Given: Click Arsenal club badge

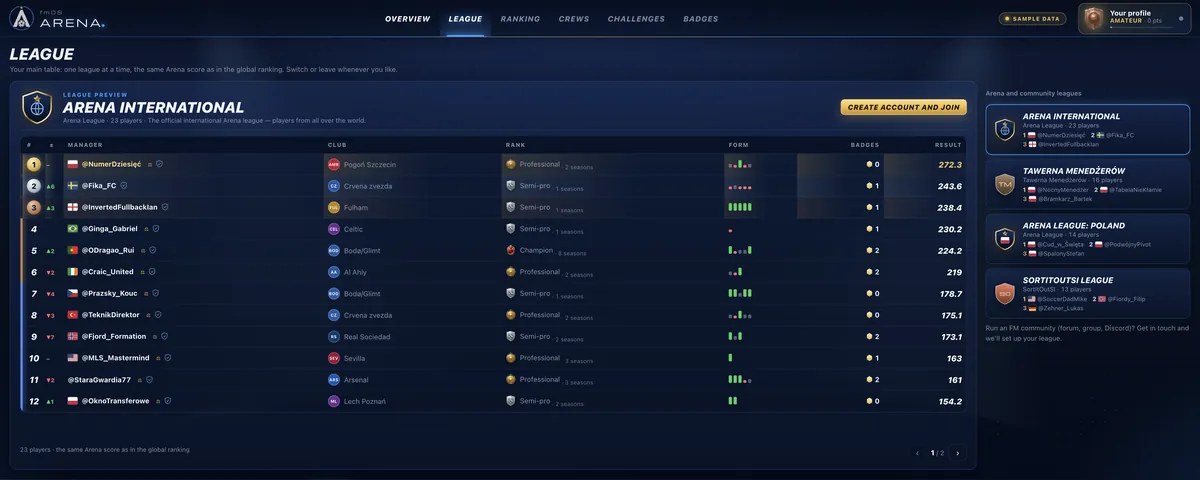Looking at the screenshot, I should (x=334, y=380).
